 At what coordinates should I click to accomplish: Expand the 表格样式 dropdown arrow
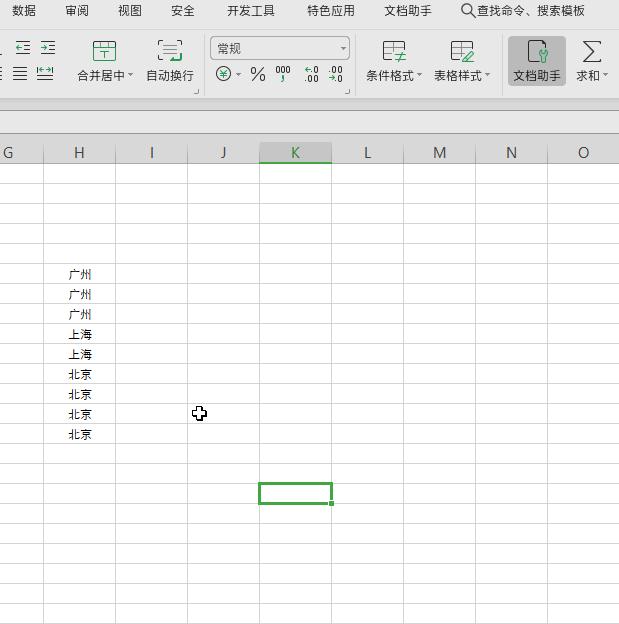488,75
